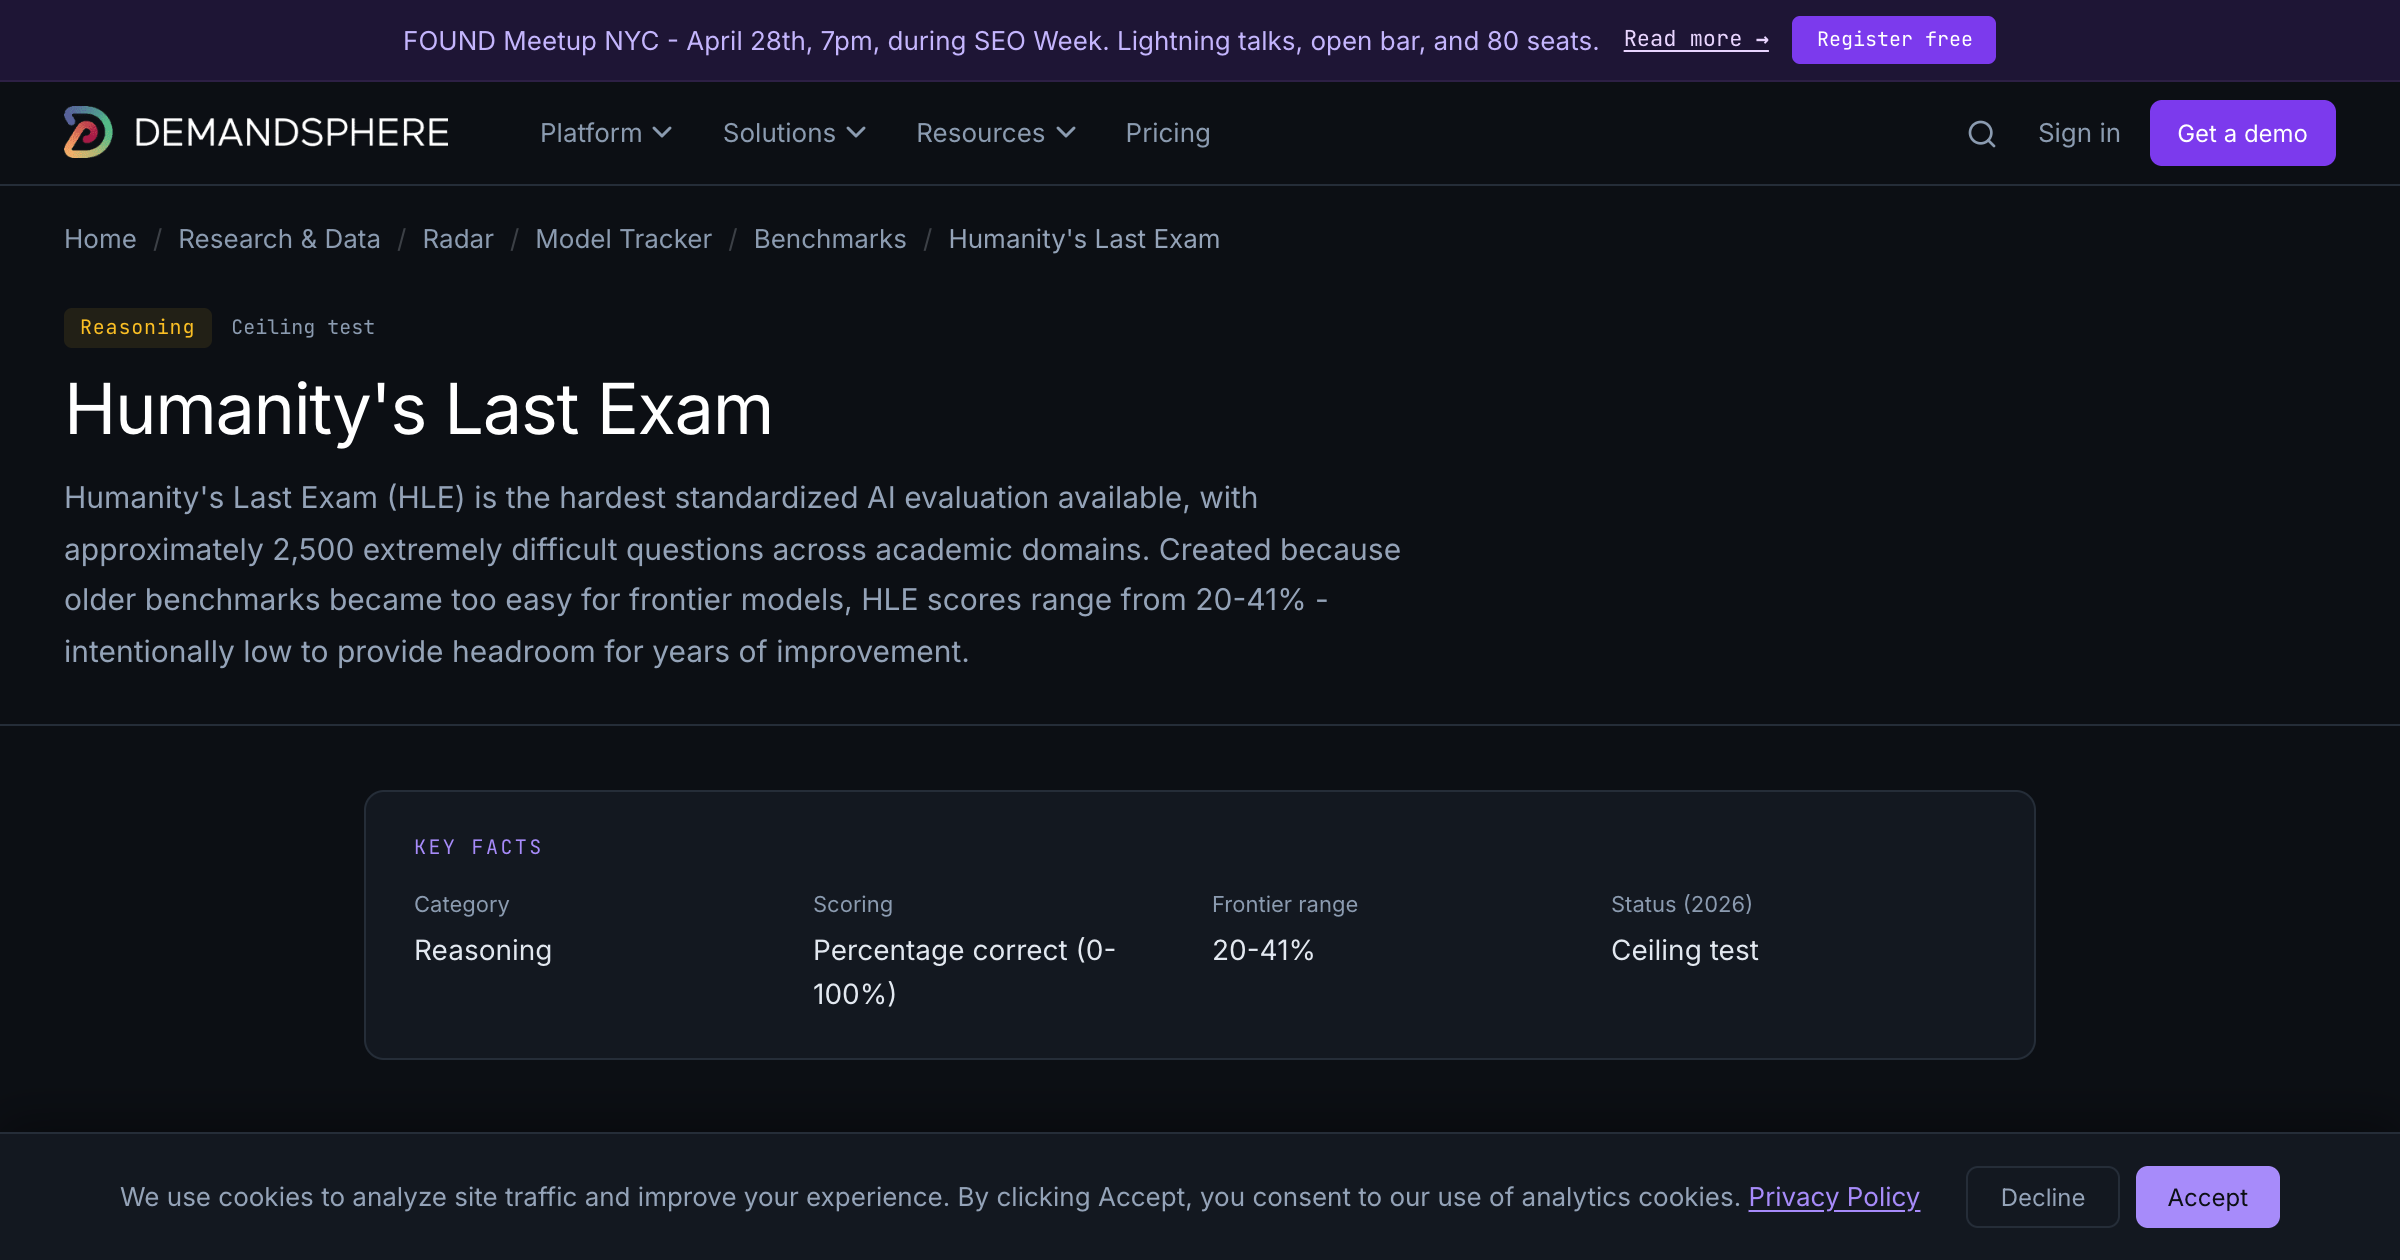Go to Home breadcrumb
The height and width of the screenshot is (1260, 2400).
100,239
